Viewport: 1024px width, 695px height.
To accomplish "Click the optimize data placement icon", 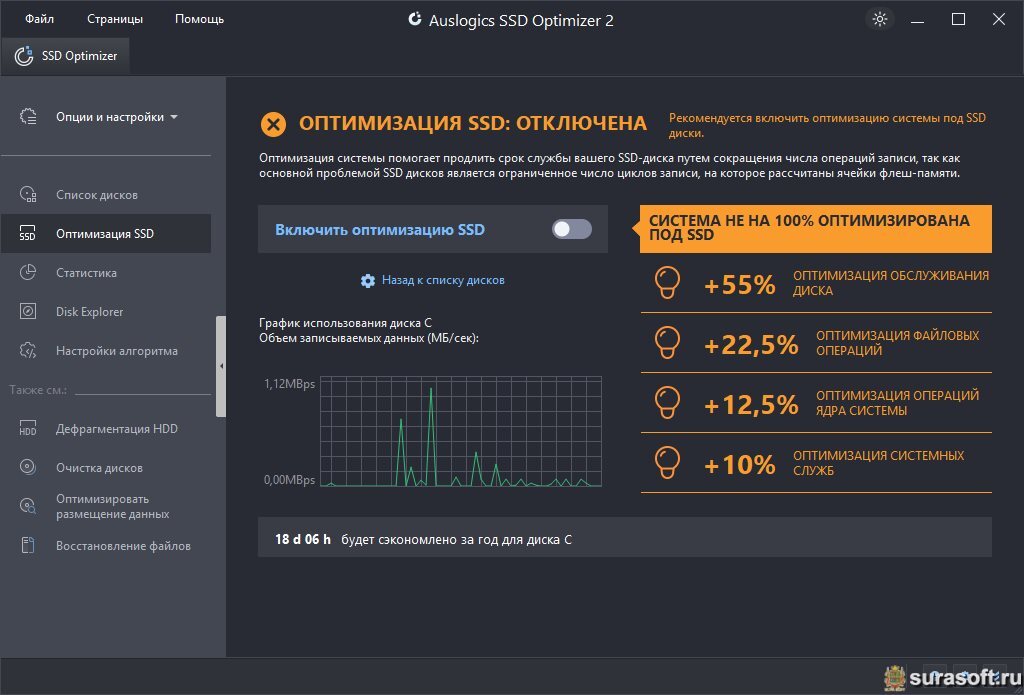I will coord(28,506).
